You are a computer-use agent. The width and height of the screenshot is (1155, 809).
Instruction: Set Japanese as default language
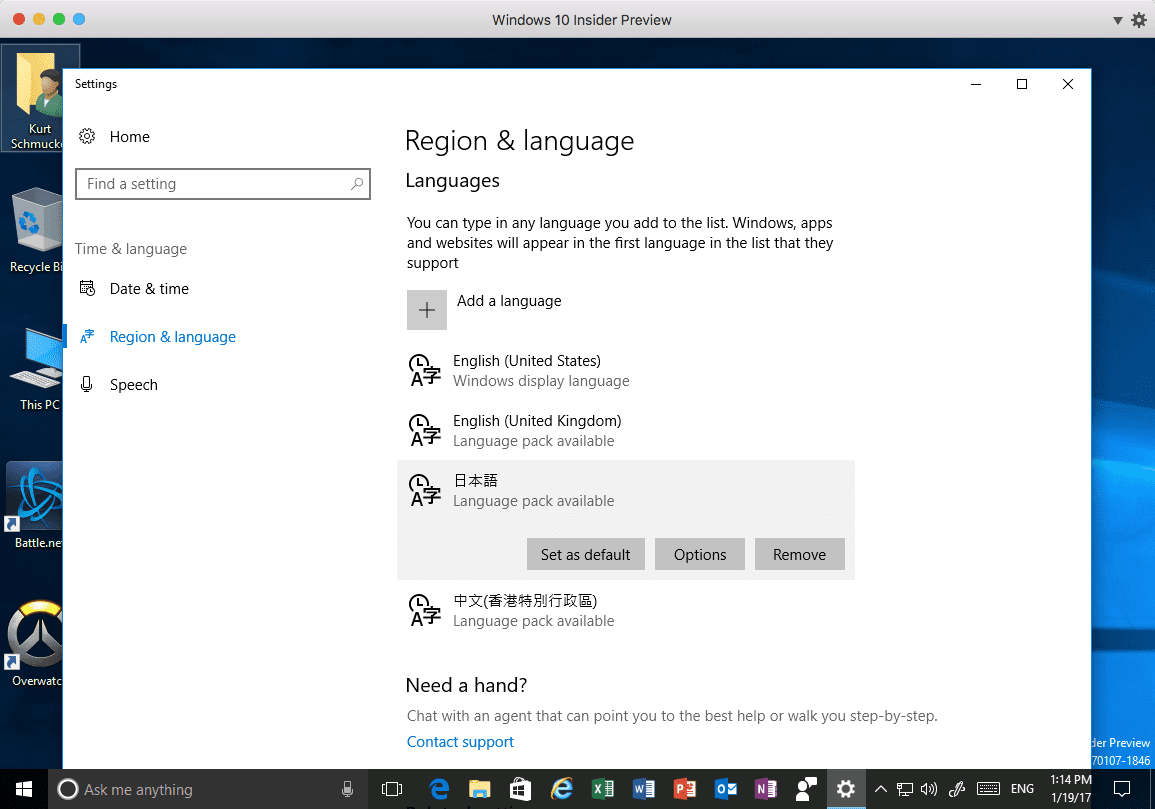click(586, 554)
